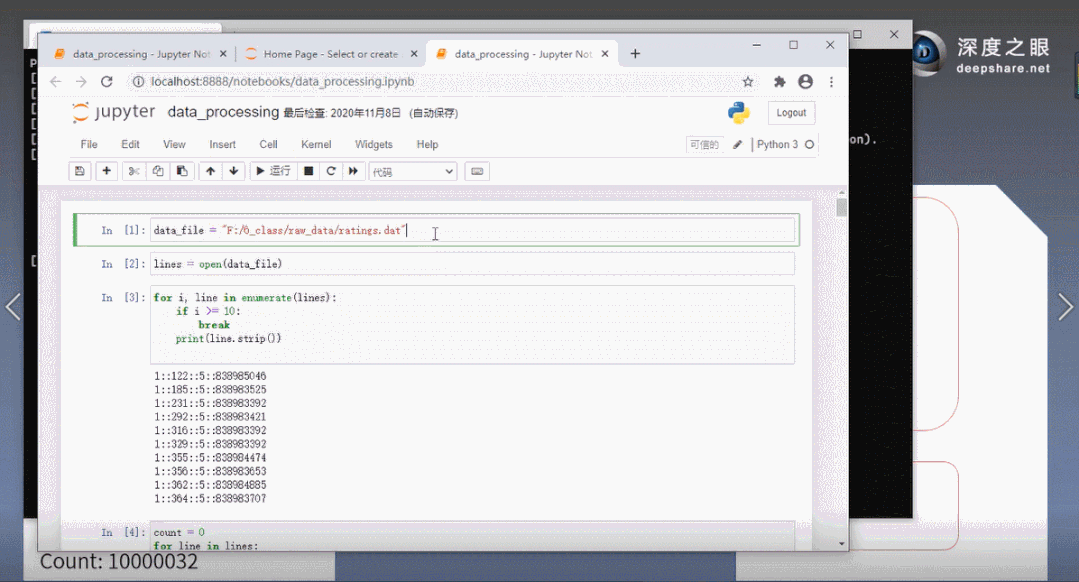Image resolution: width=1079 pixels, height=582 pixels.
Task: Click the data_file code input cell
Action: point(472,231)
